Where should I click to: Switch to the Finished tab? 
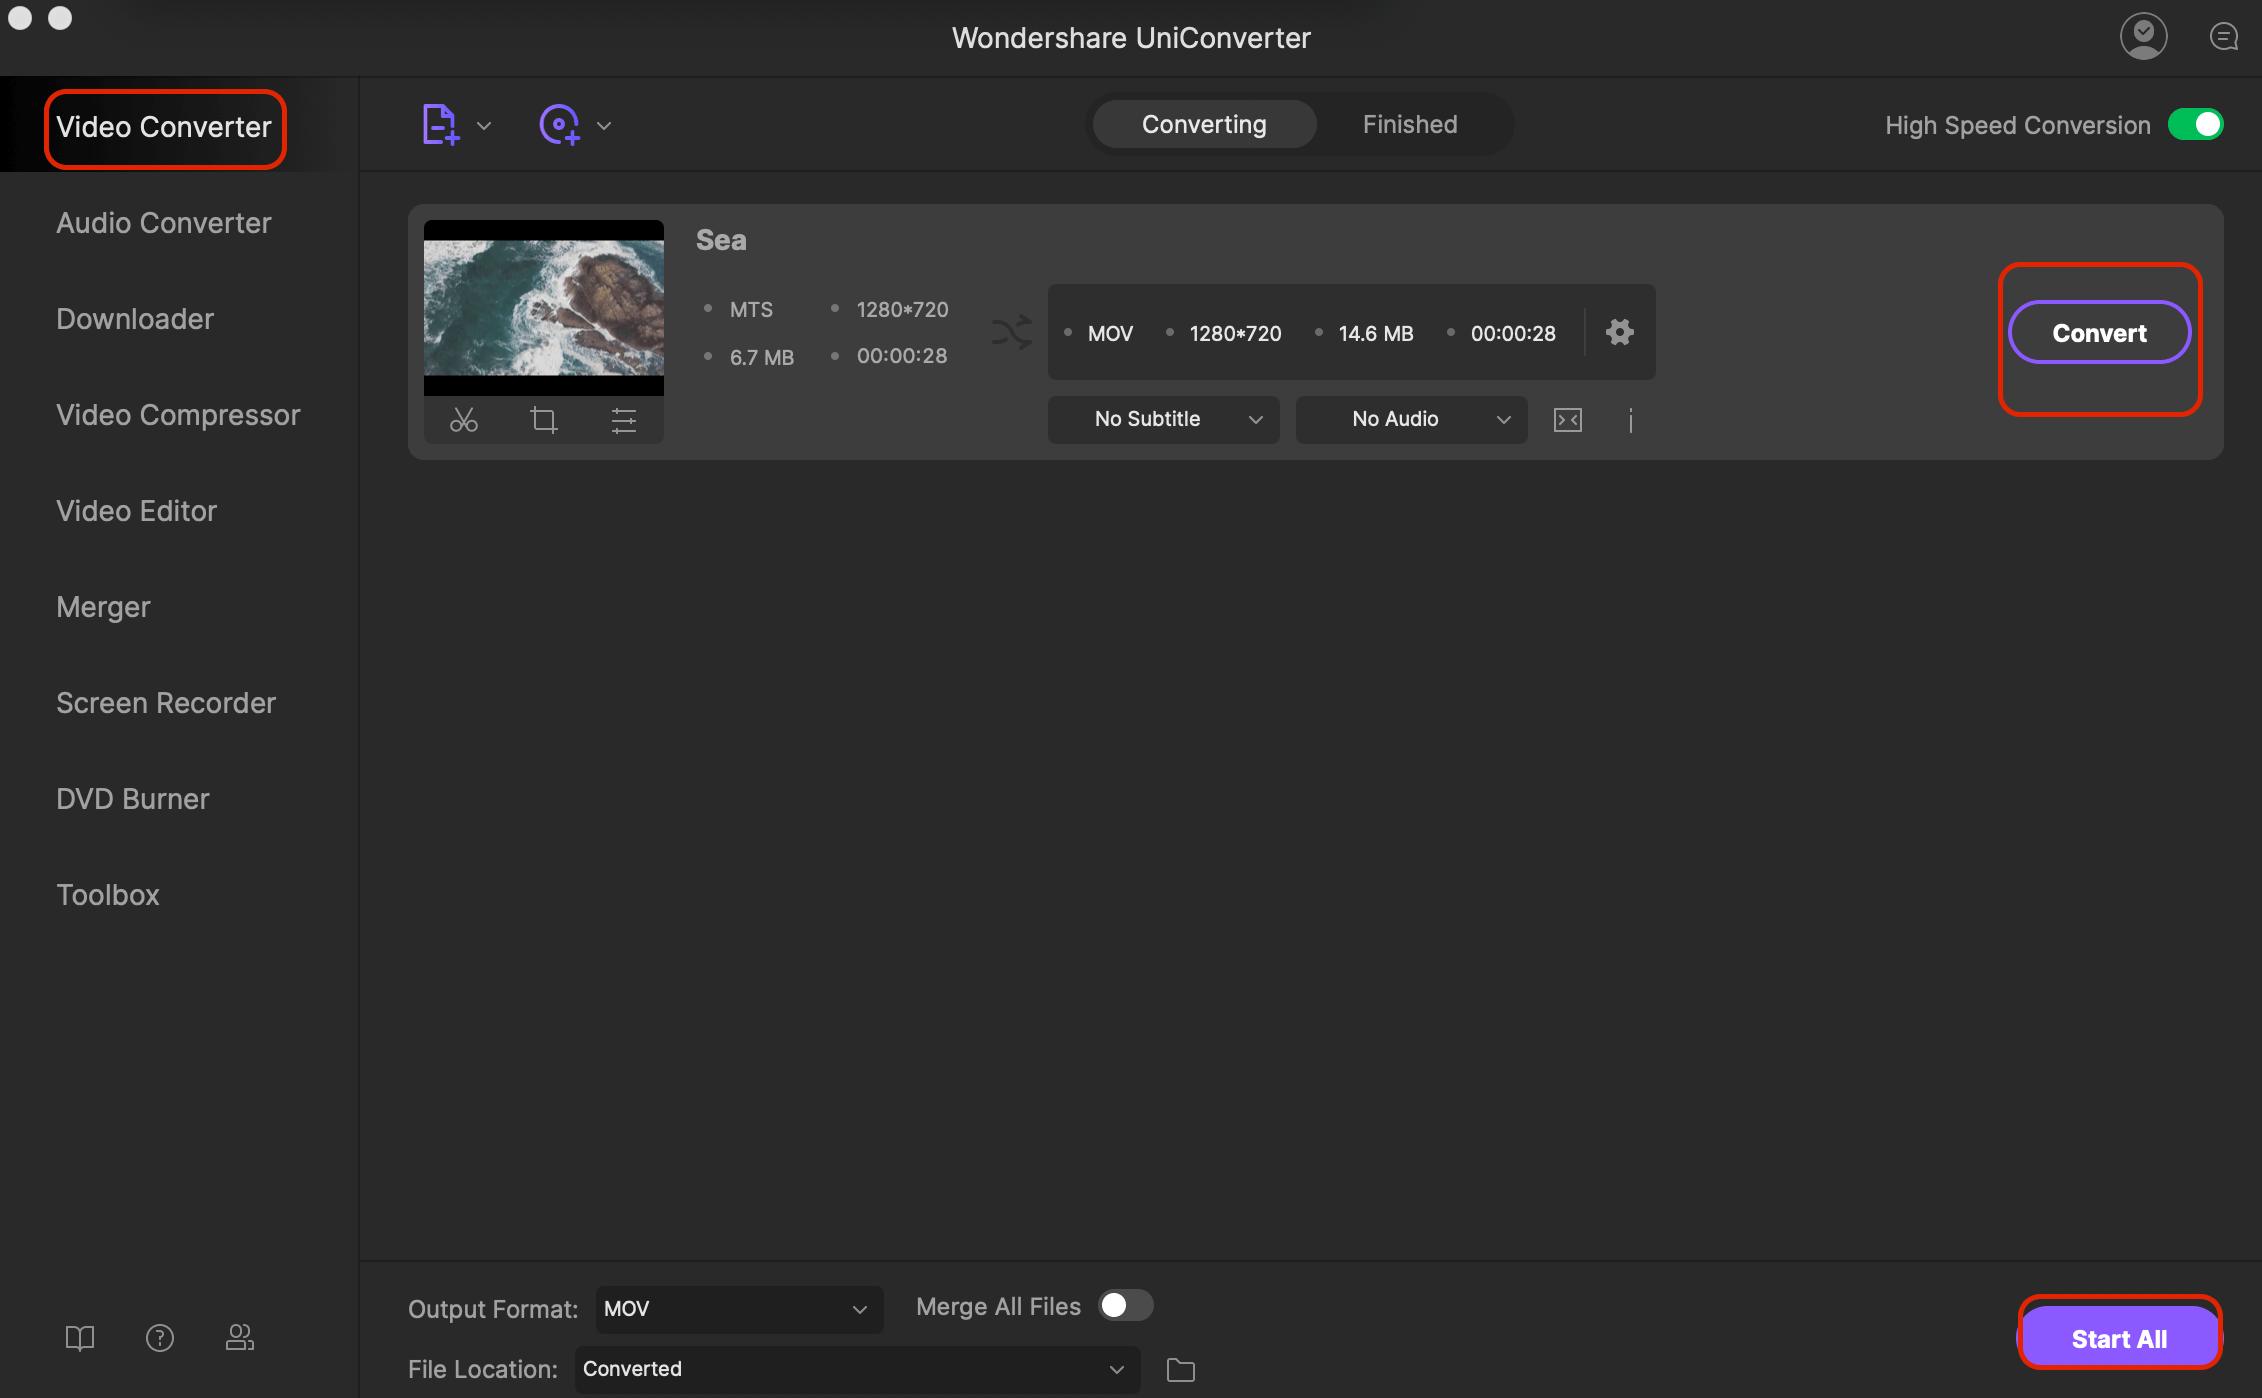[1407, 123]
